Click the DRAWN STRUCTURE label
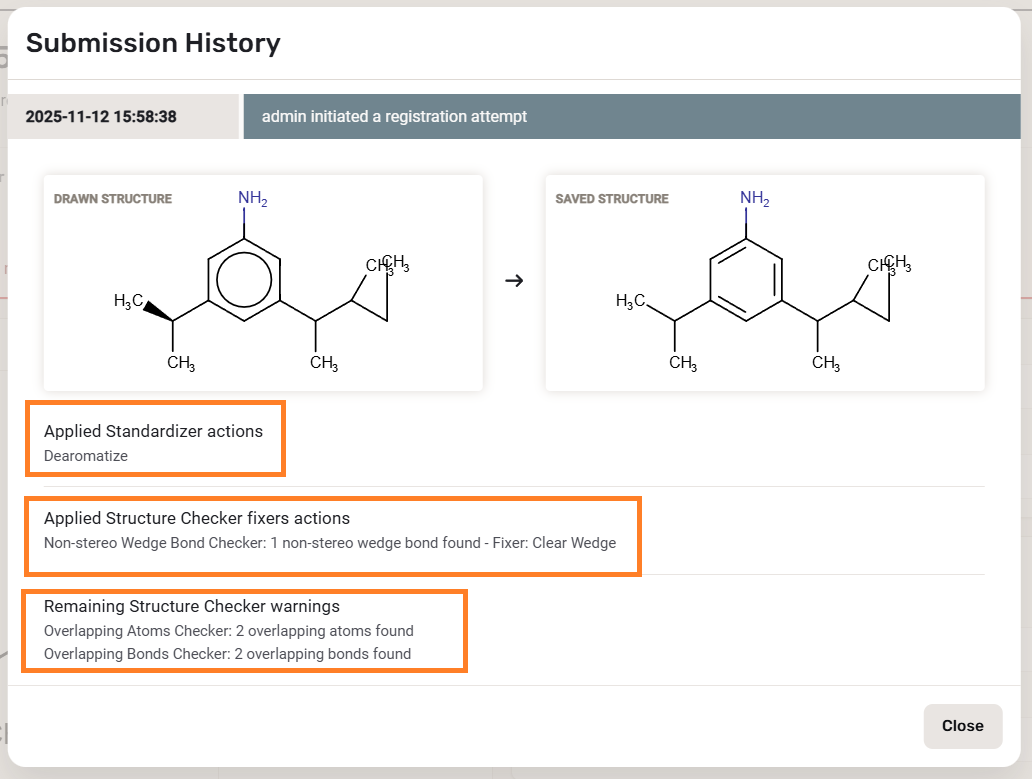 tap(113, 199)
